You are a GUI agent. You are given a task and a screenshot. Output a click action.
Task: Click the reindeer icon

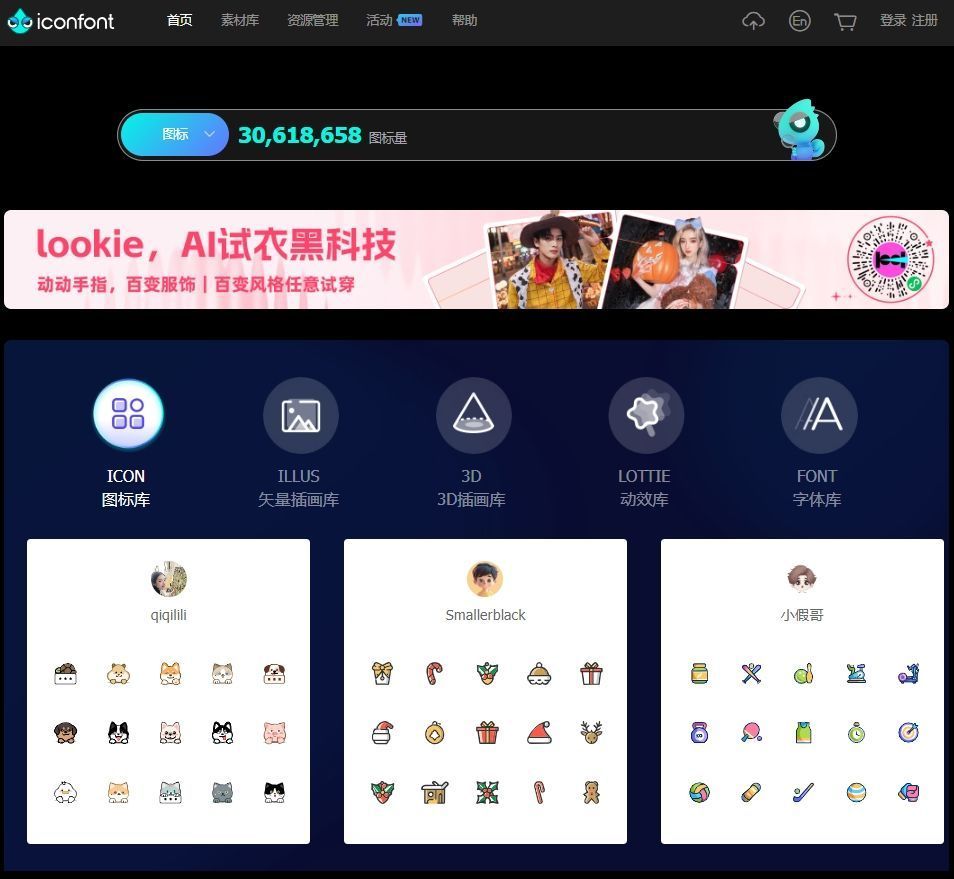(591, 733)
